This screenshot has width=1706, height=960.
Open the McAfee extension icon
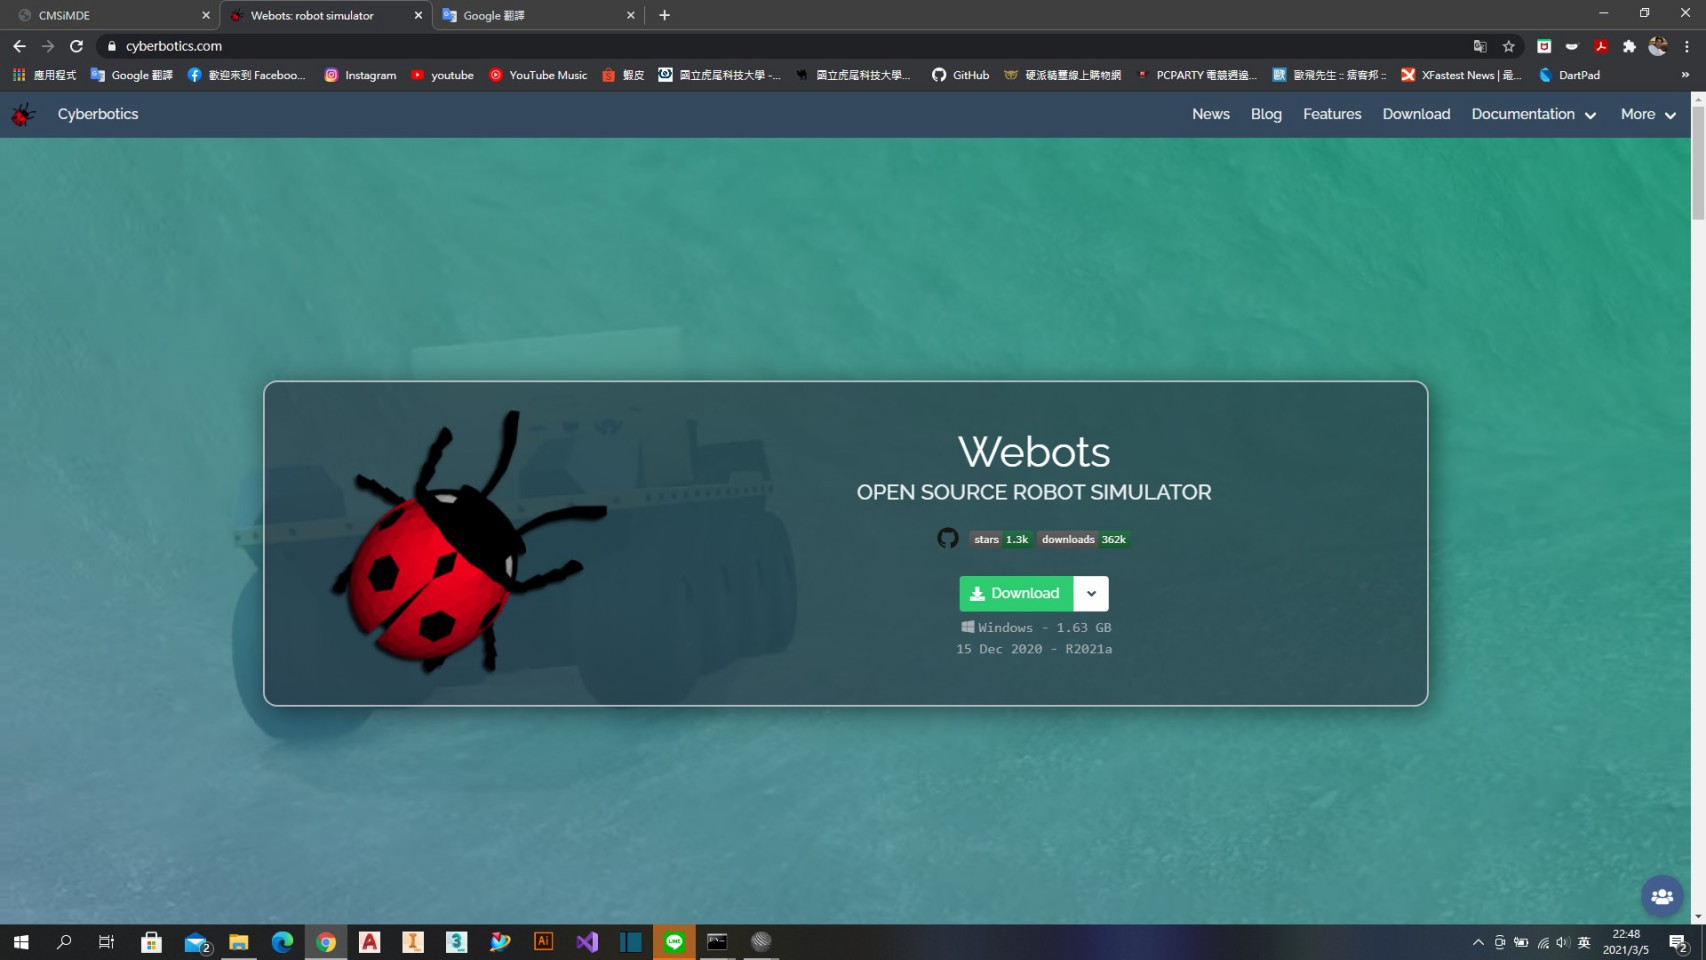pos(1544,46)
